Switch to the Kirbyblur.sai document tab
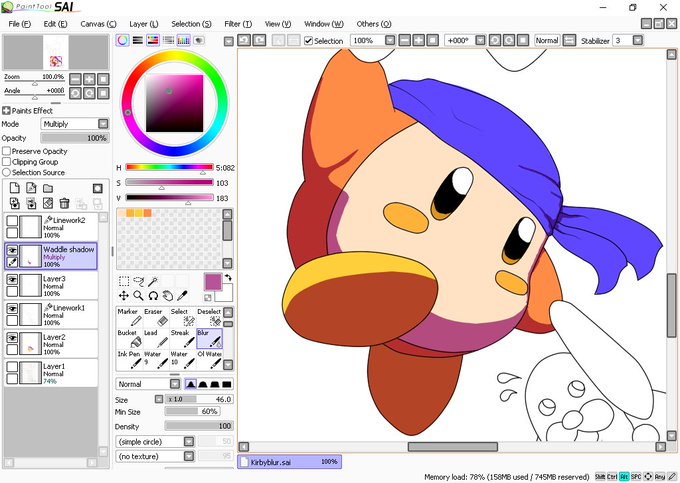 (289, 462)
